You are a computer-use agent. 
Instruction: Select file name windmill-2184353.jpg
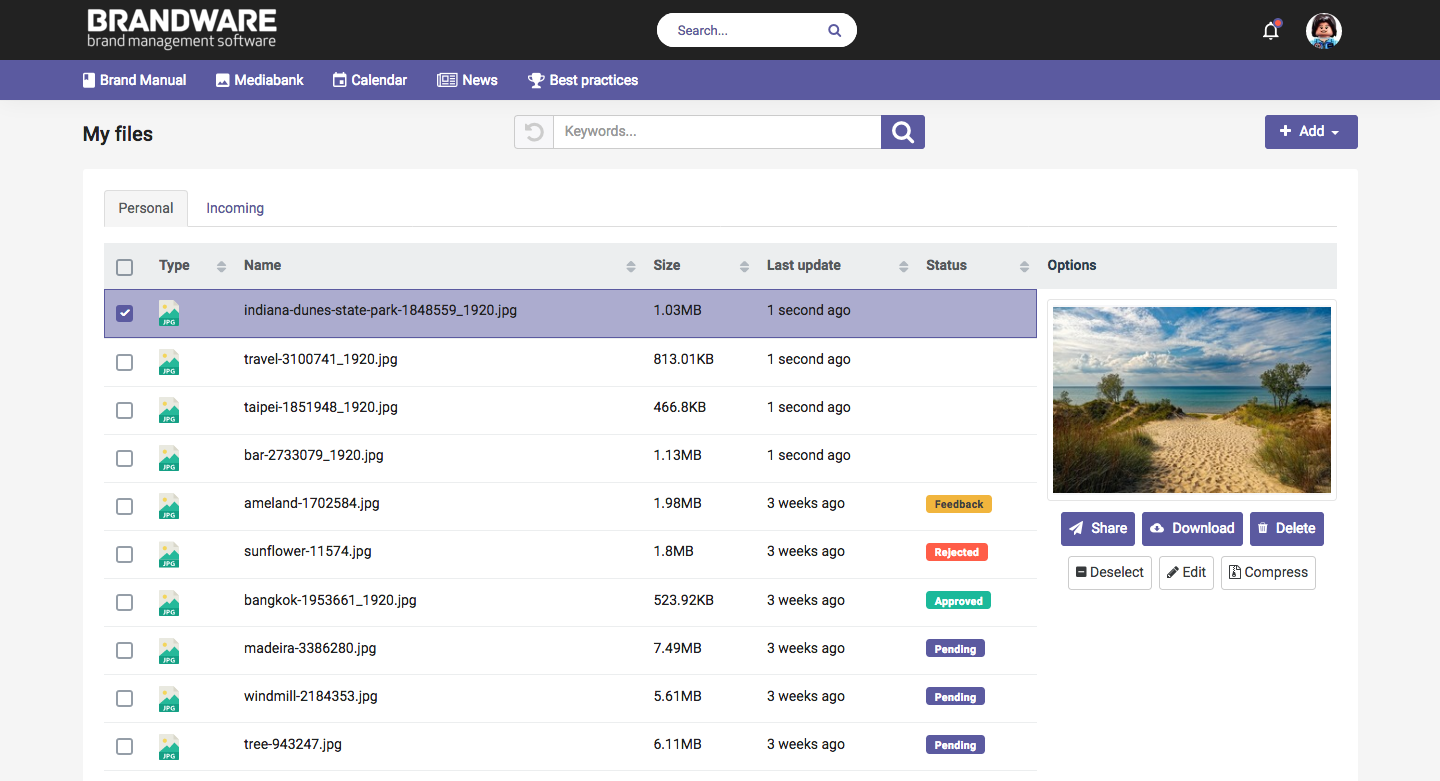pyautogui.click(x=311, y=696)
